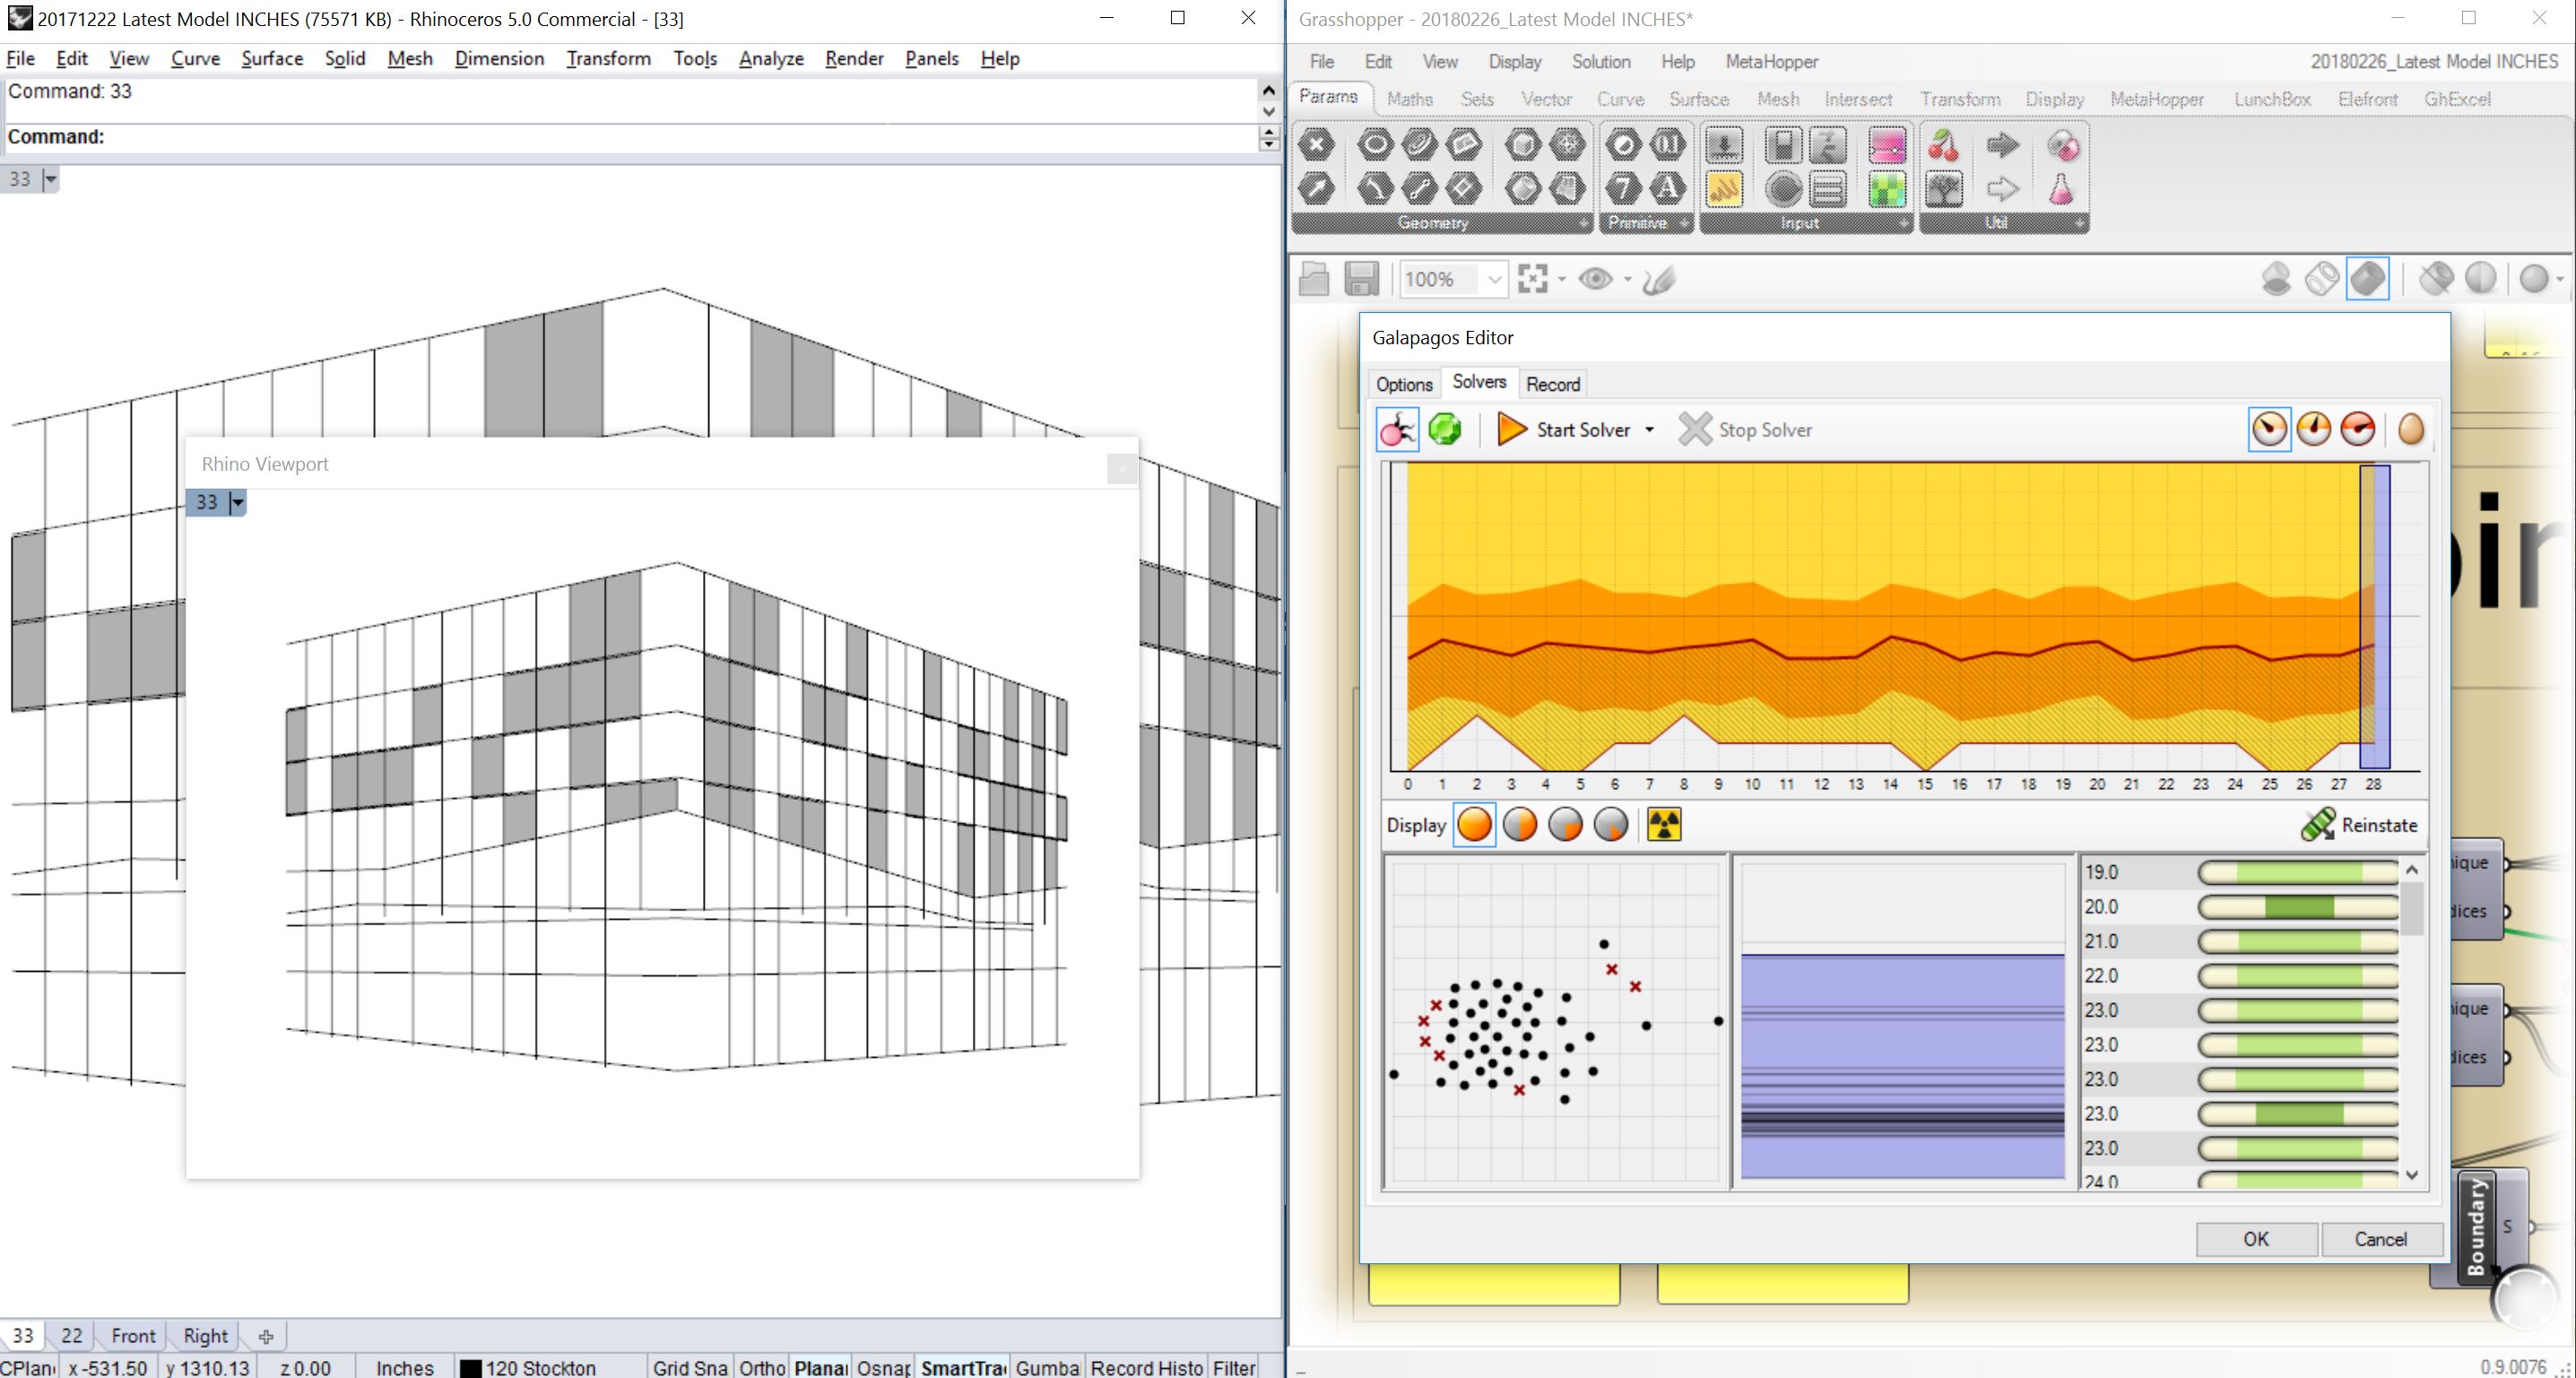Toggle display of all genomes orange circle
Viewport: 2576px width, 1378px height.
point(1474,825)
